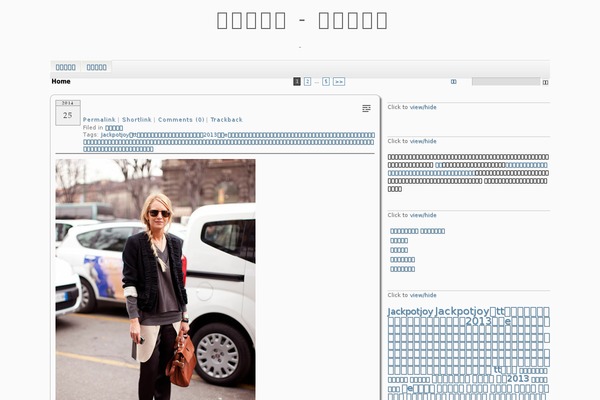
Task: Open the Jackpotjoy tag link in post Tags line
Action: point(114,135)
